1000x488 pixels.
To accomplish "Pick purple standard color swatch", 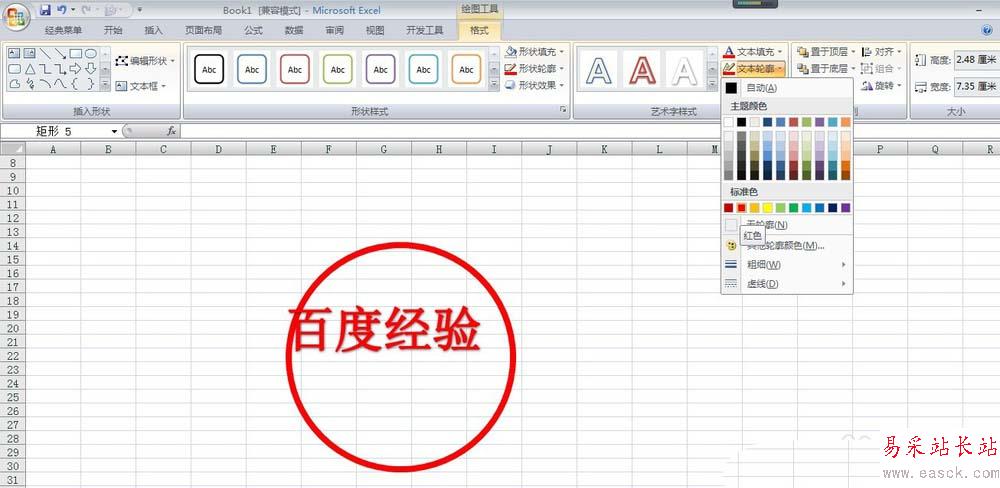I will tap(846, 207).
